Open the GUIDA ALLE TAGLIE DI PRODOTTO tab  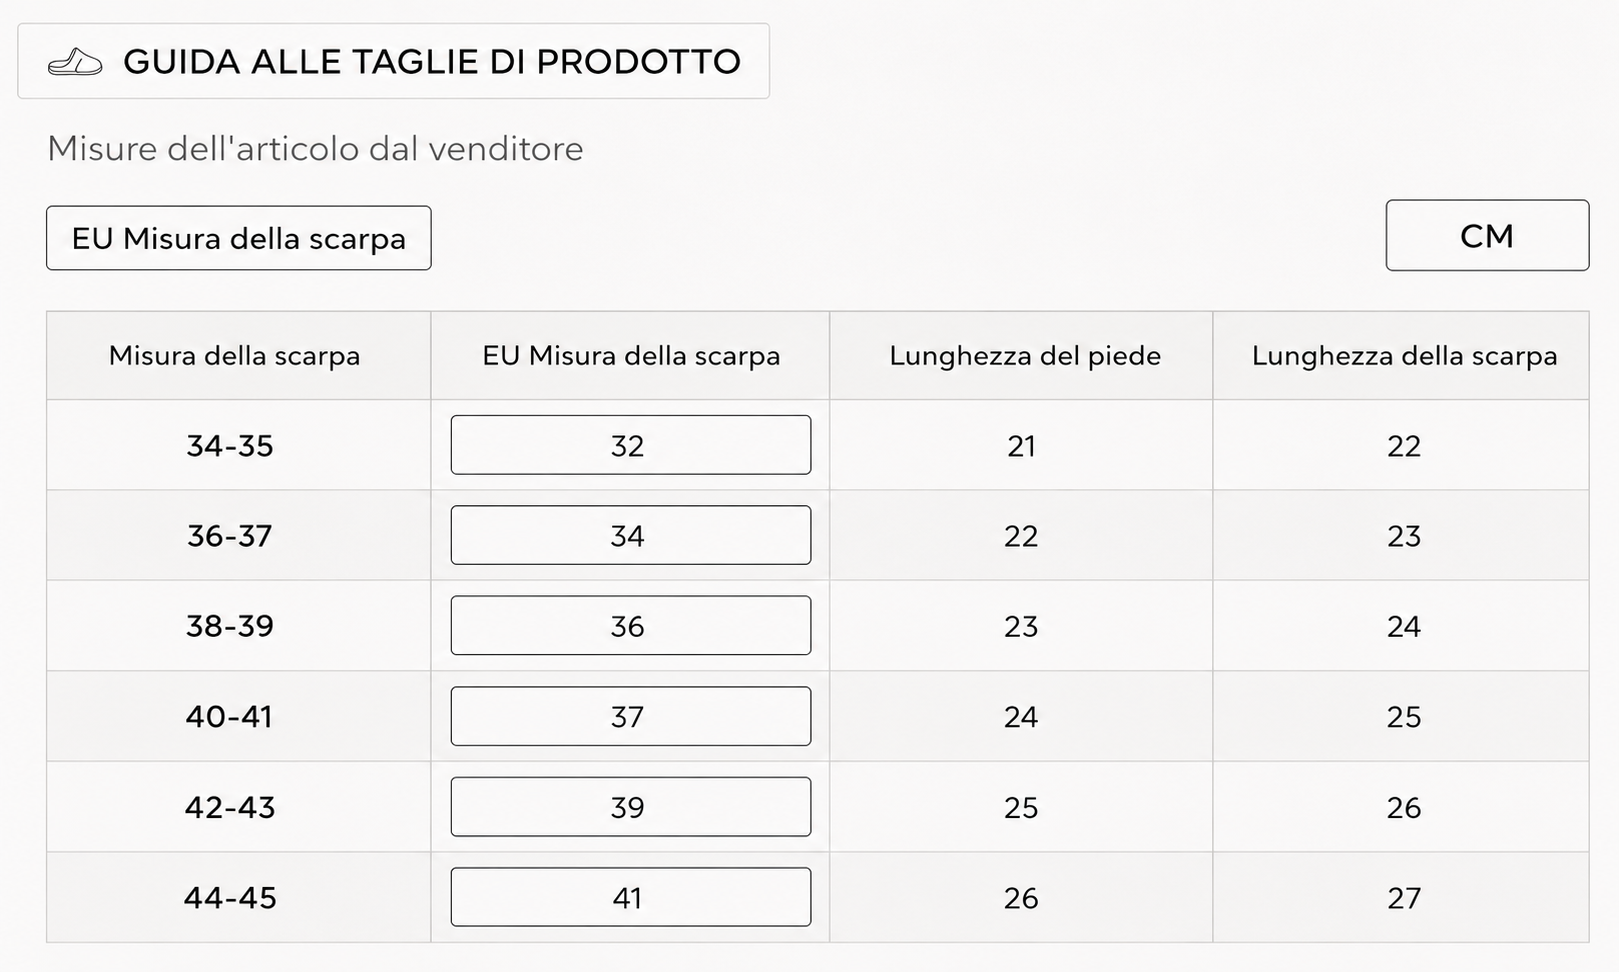[x=393, y=61]
